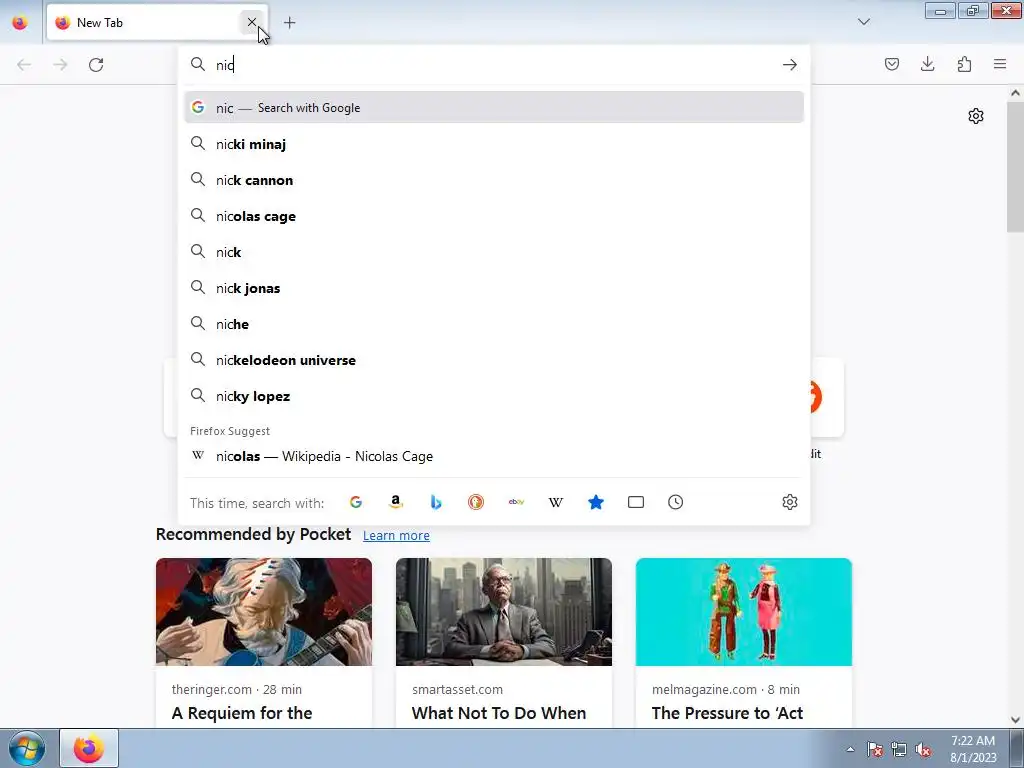Viewport: 1024px width, 768px height.
Task: Open the Firefox application menu
Action: coord(1000,64)
